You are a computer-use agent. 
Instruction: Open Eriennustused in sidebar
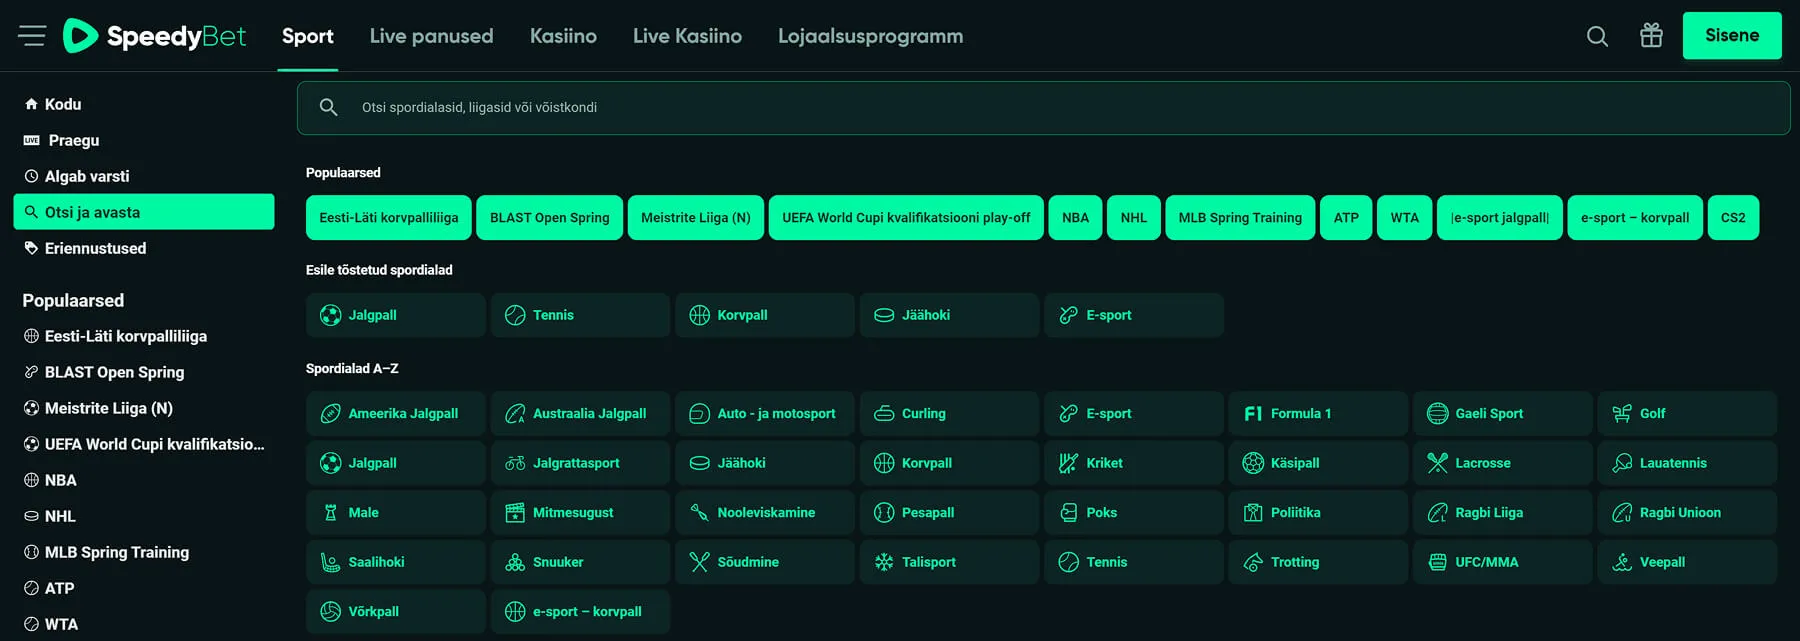coord(95,248)
